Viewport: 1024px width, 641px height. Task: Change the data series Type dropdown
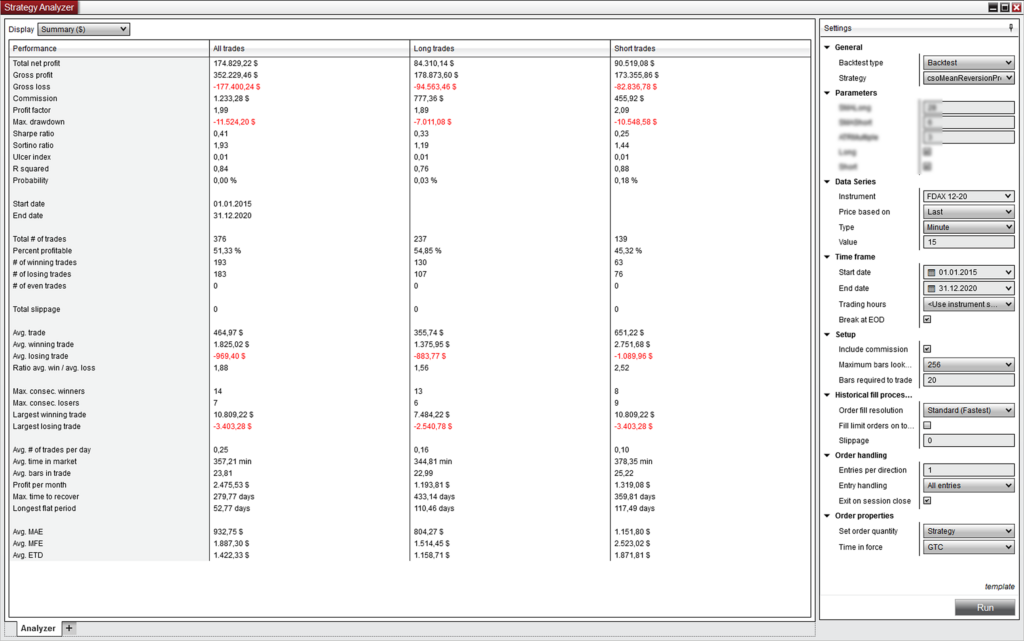(x=968, y=227)
